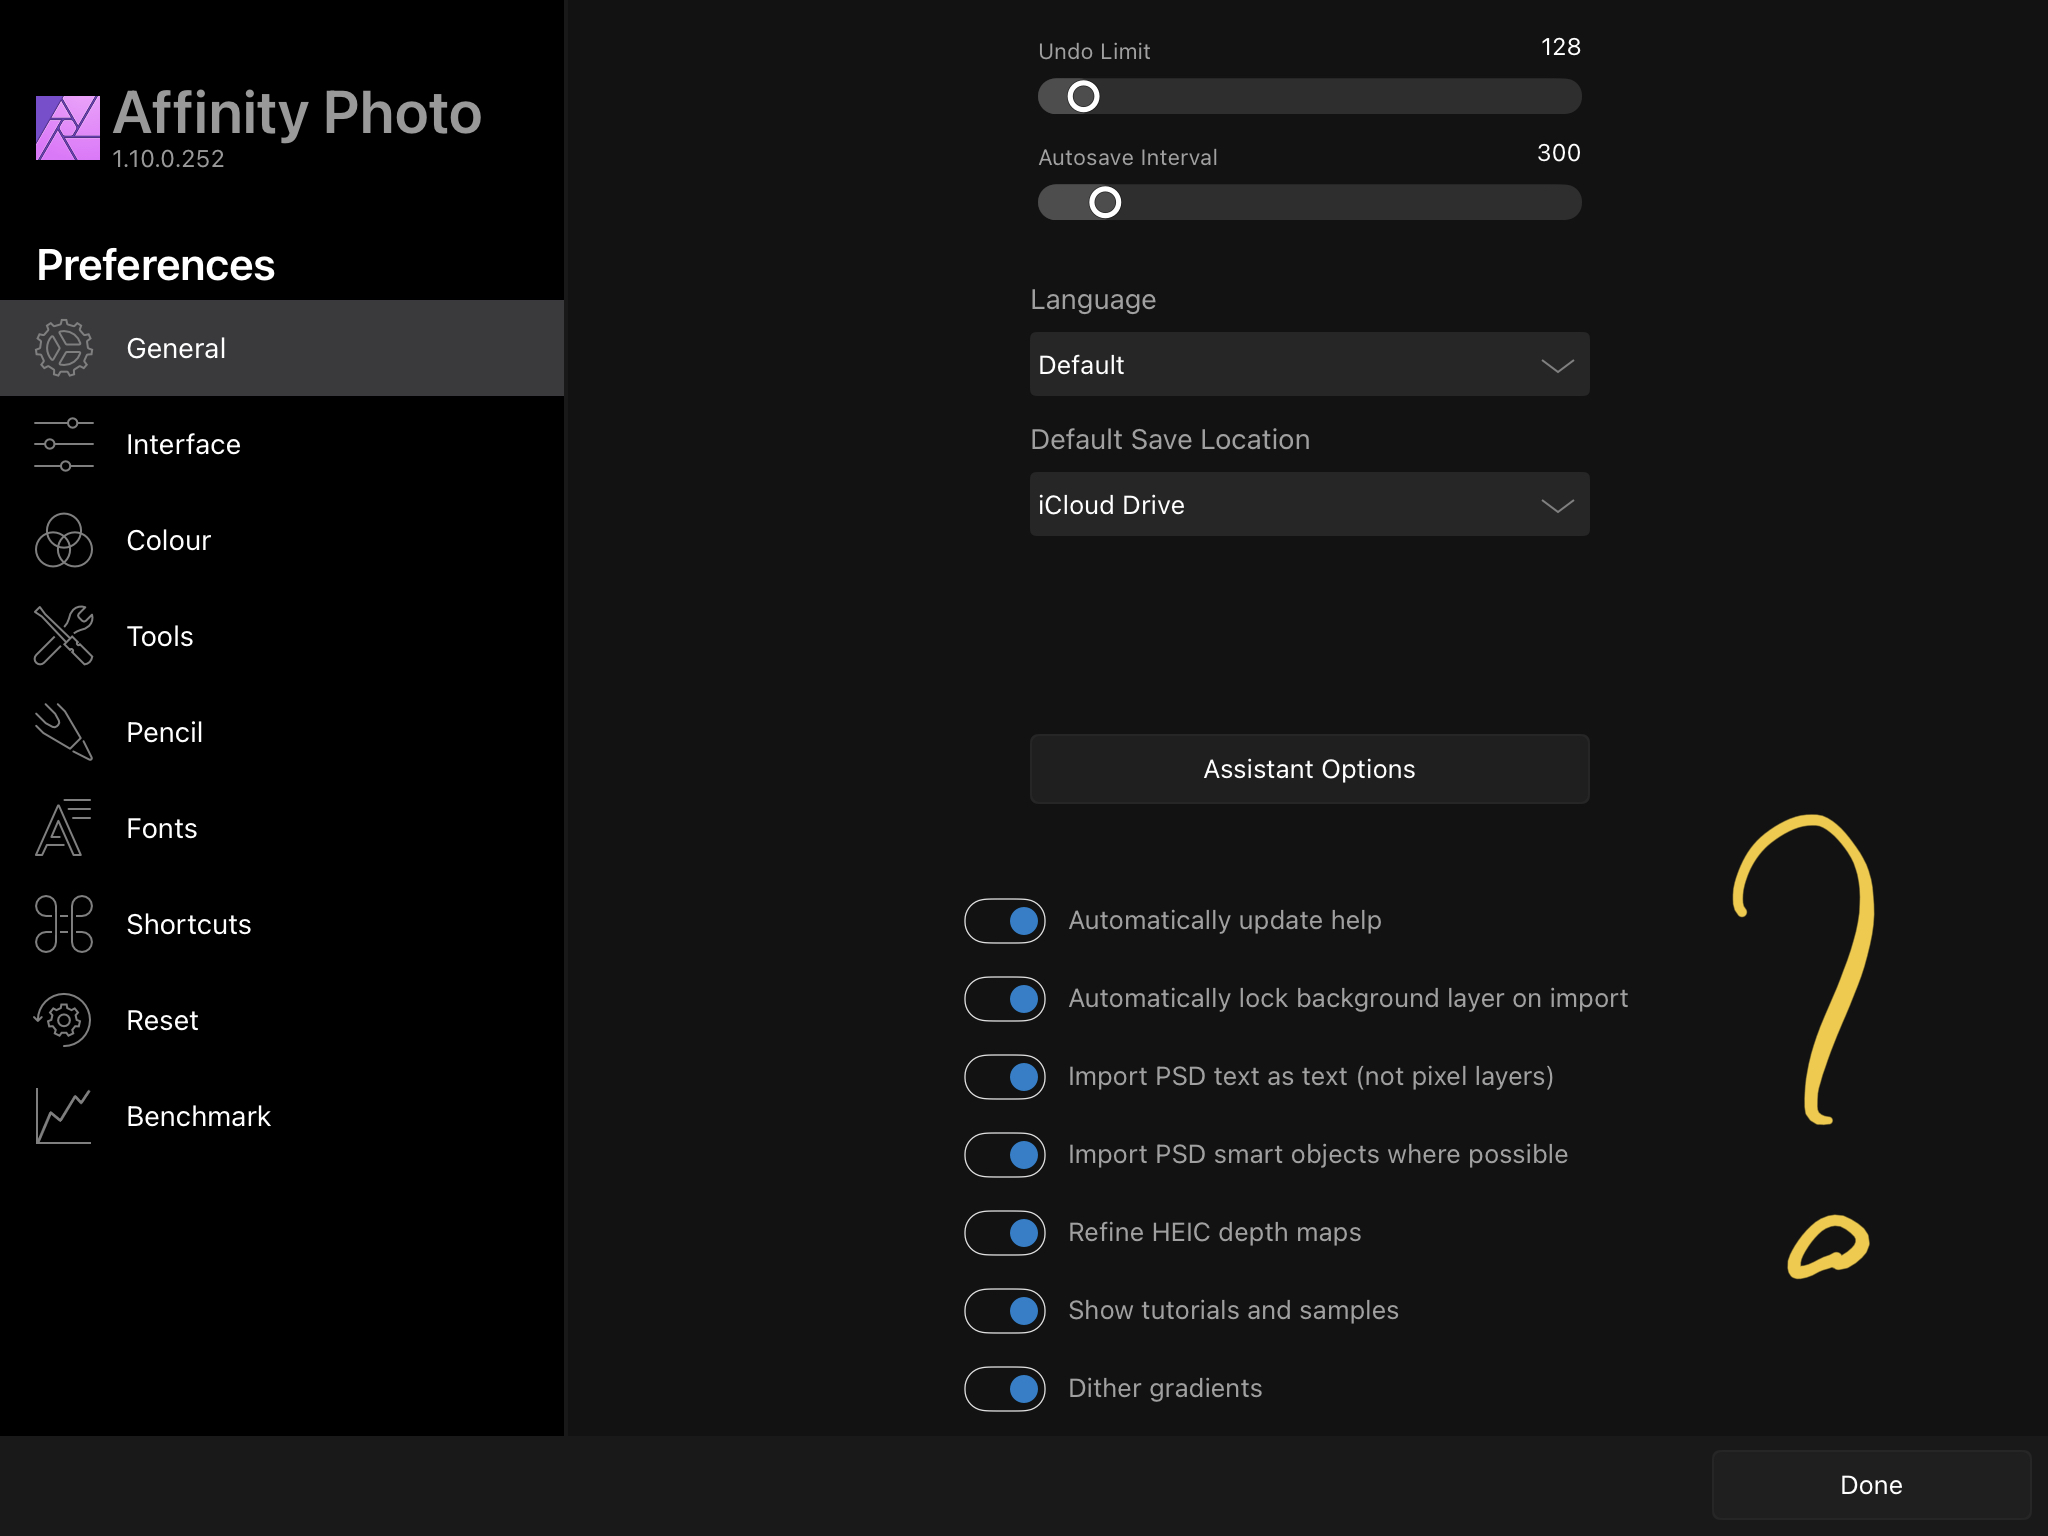Click the Undo Limit slider handle
This screenshot has width=2048, height=1536.
tap(1083, 96)
